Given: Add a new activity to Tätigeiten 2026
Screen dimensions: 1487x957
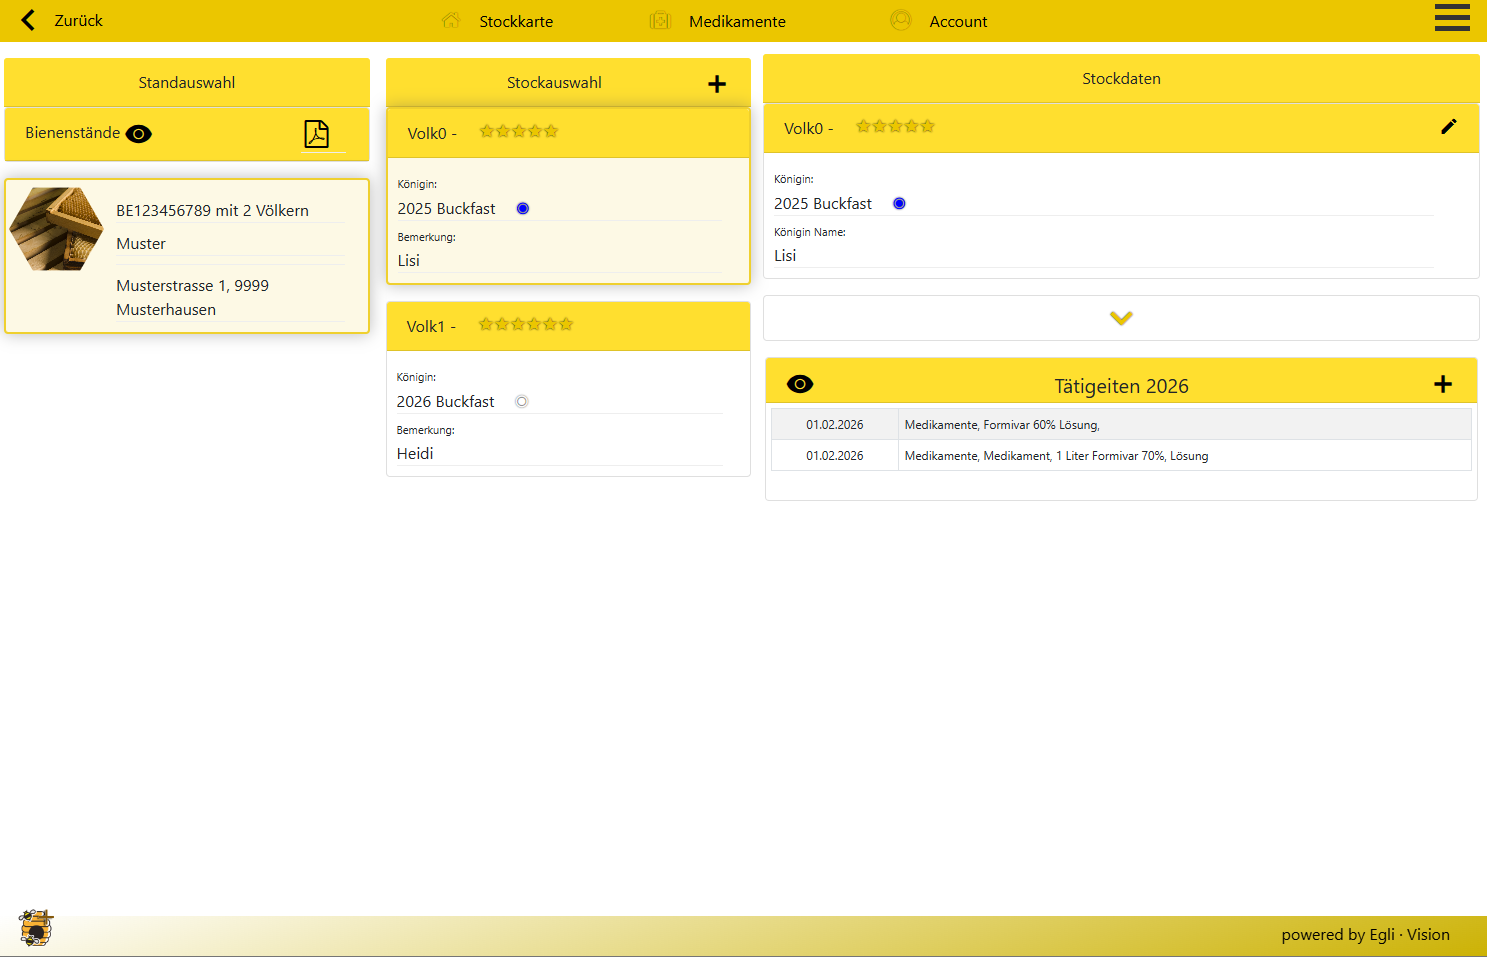Looking at the screenshot, I should [x=1442, y=385].
